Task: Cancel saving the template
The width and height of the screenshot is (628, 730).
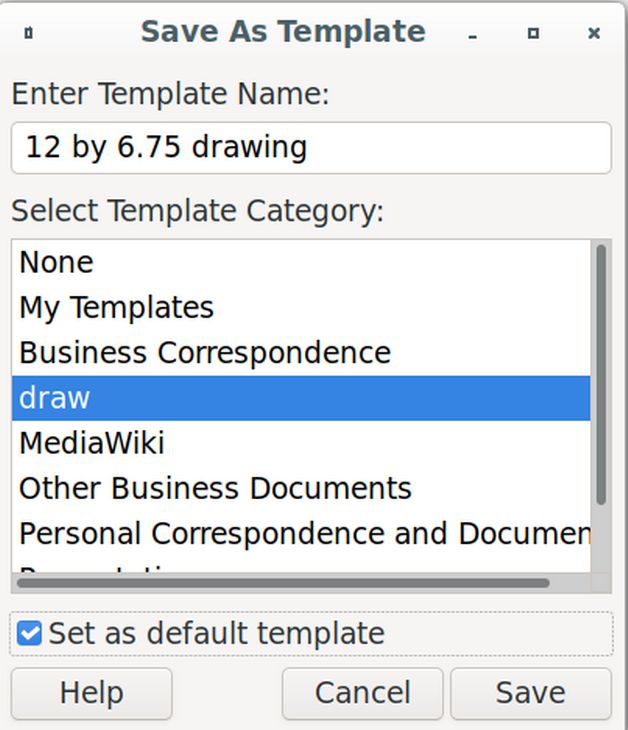Action: pyautogui.click(x=362, y=693)
